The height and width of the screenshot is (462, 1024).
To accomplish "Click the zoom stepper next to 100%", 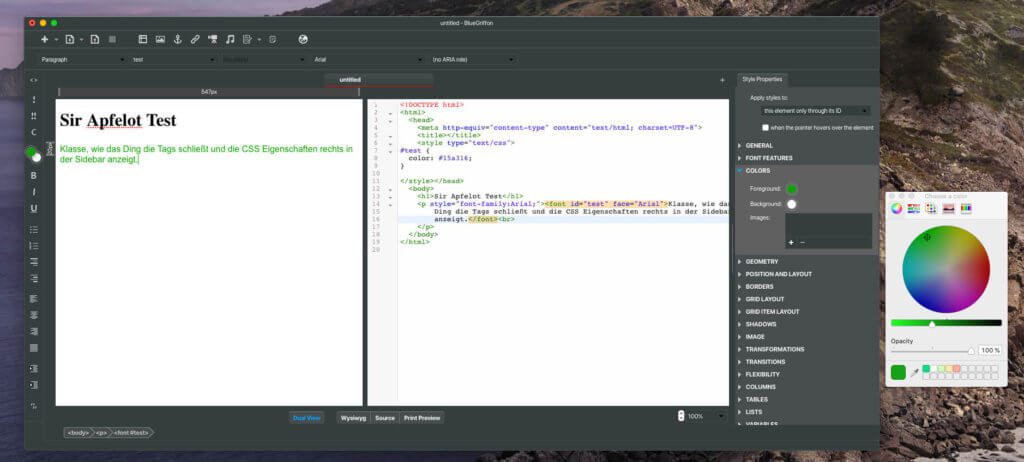I will (681, 416).
